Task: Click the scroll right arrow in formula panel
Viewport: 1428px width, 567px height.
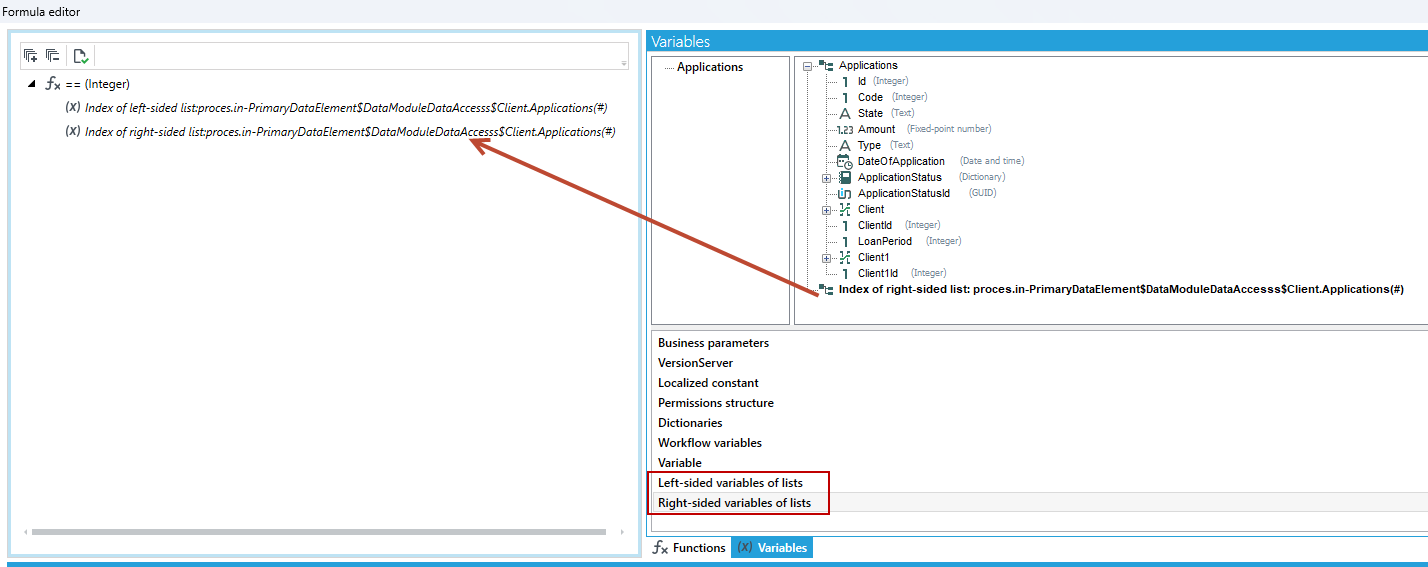Action: point(622,532)
